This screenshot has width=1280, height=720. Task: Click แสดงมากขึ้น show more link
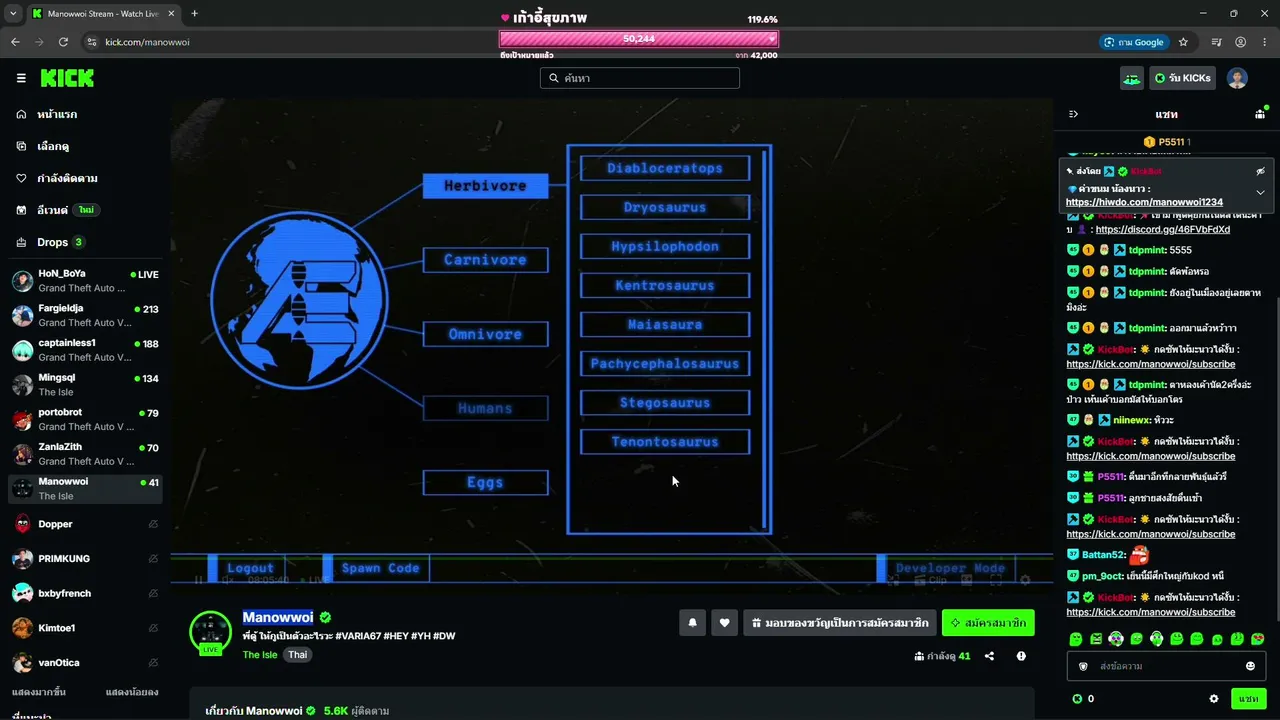[x=39, y=692]
